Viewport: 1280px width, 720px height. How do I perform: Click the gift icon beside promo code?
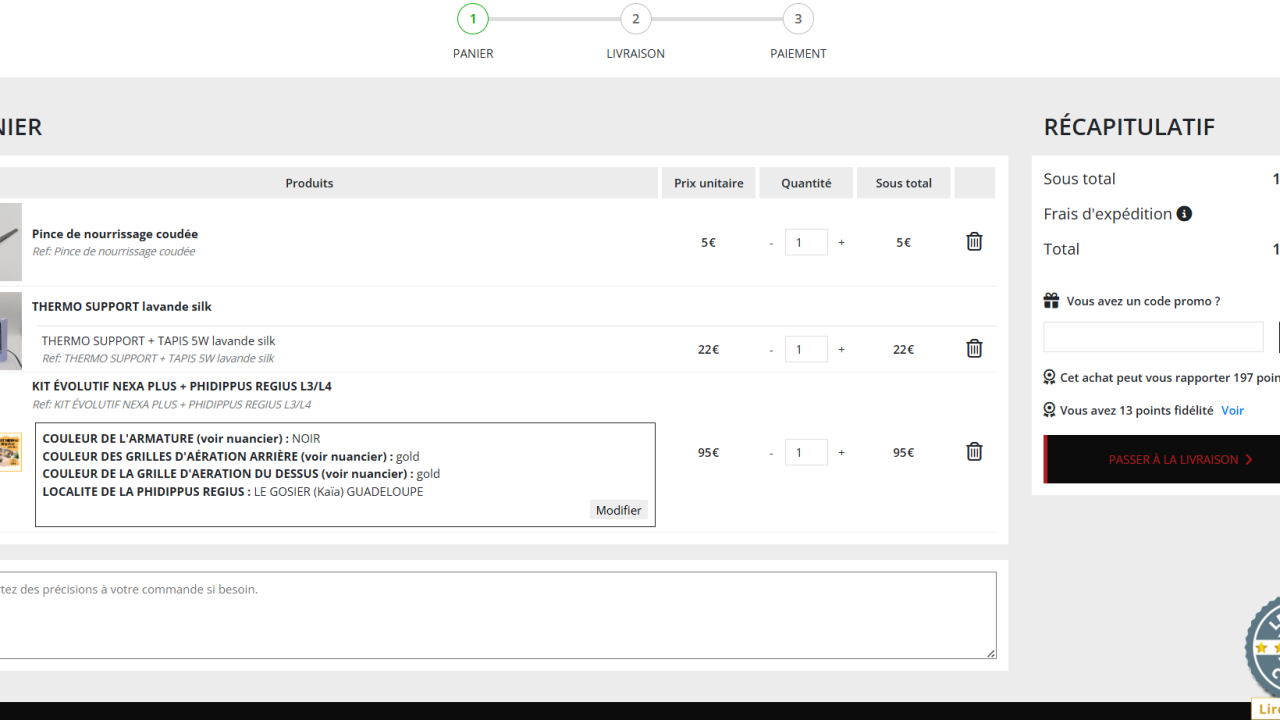pos(1051,300)
